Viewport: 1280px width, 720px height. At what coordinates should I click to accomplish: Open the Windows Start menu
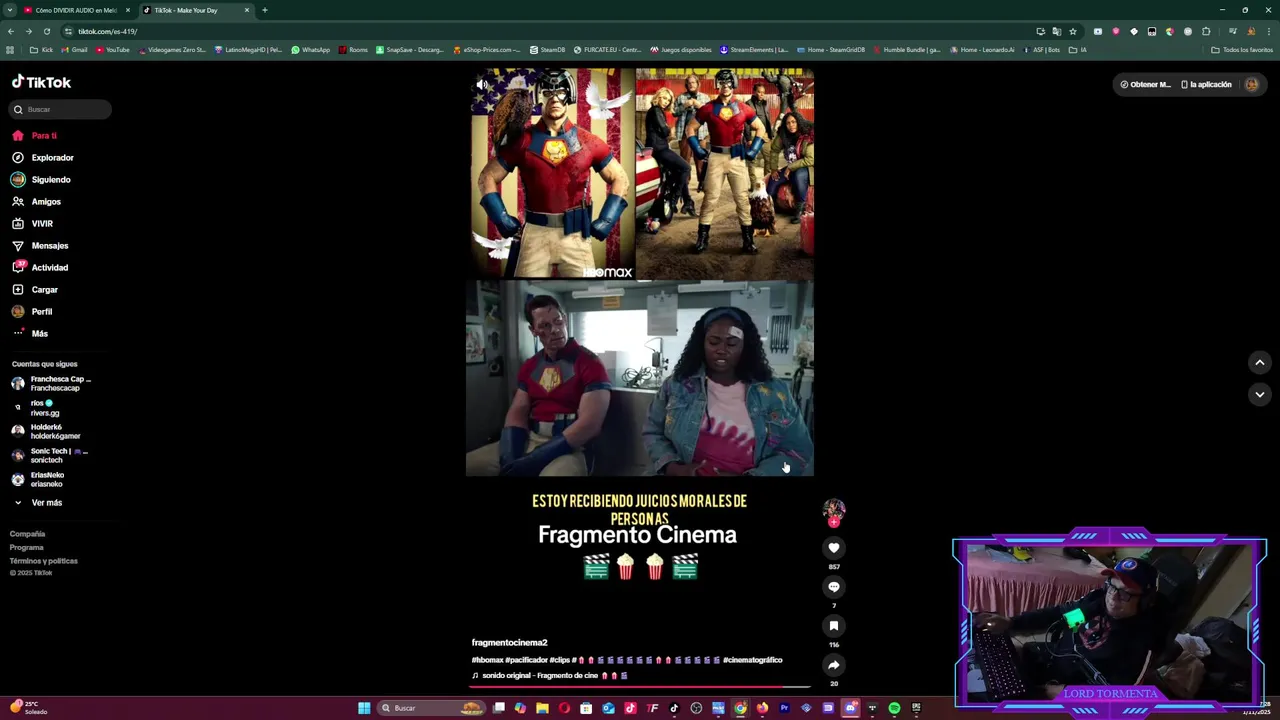(364, 708)
